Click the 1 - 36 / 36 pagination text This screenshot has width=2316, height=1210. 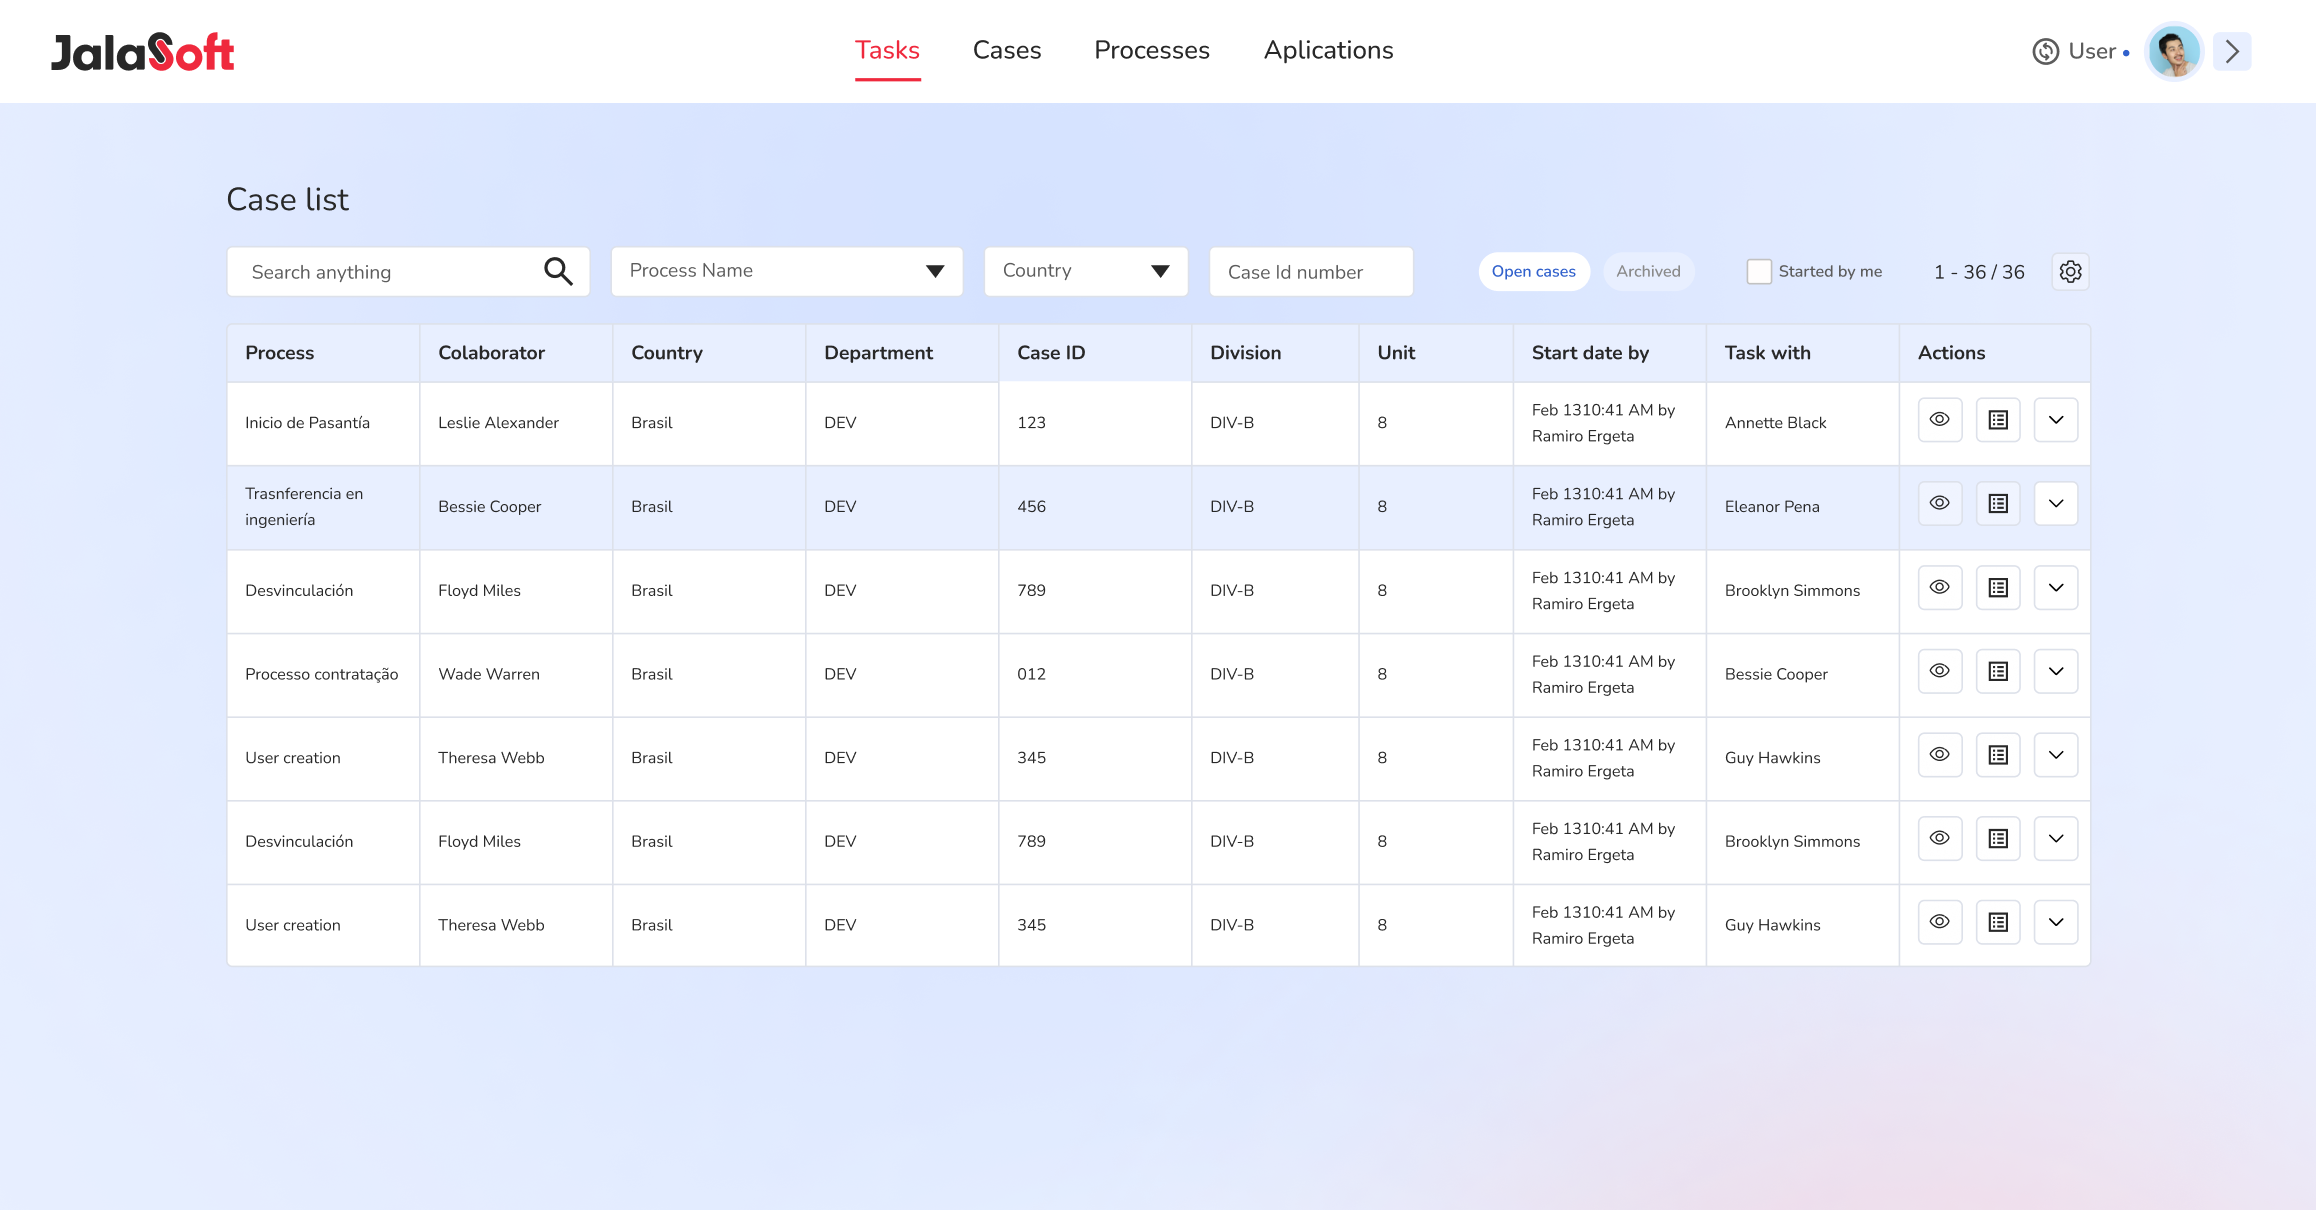click(1979, 272)
